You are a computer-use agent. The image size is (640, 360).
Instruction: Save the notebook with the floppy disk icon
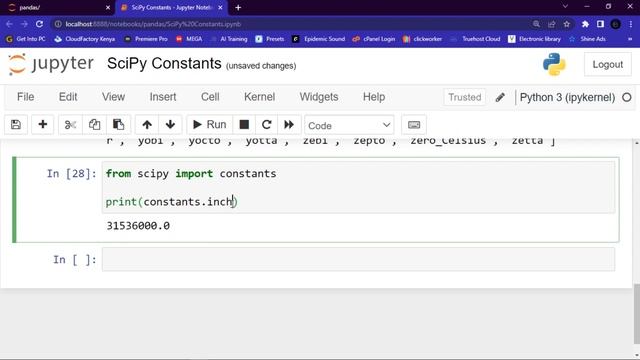16,124
